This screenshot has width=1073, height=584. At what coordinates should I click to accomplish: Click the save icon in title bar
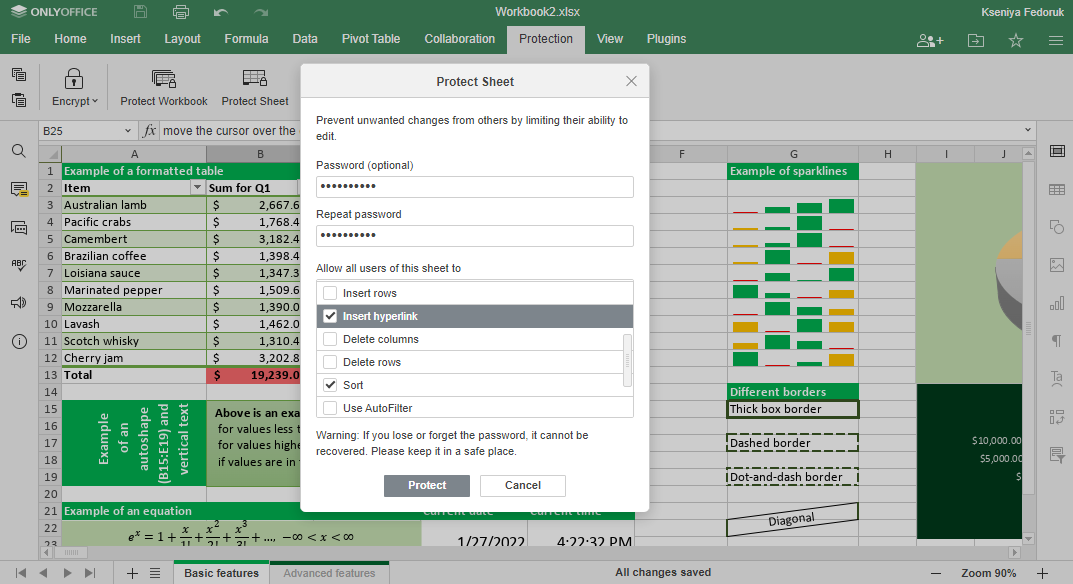tap(141, 12)
